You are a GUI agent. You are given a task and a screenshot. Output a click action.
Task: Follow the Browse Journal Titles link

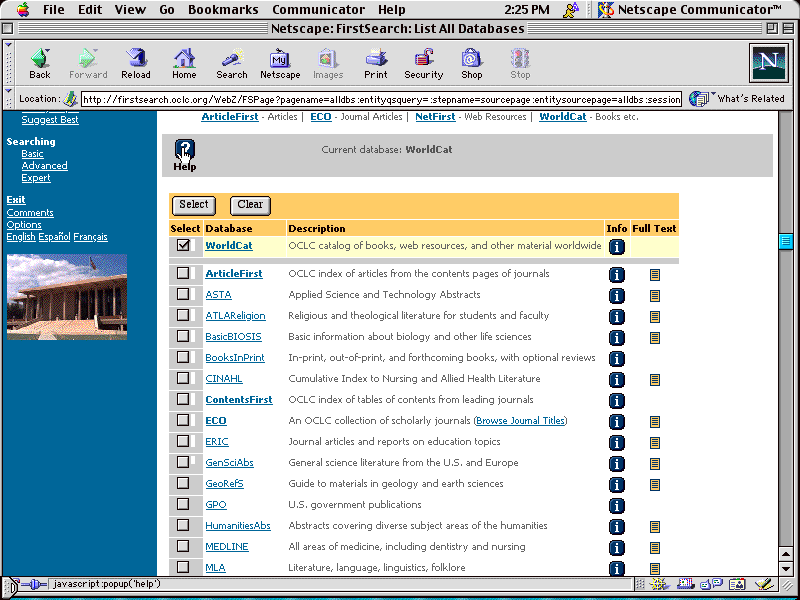520,420
